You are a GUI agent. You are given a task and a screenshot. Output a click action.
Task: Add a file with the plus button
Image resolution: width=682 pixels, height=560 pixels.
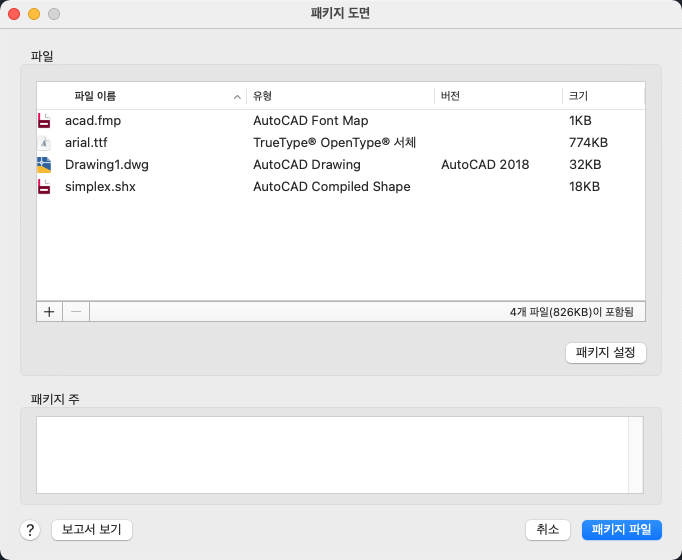[x=49, y=311]
